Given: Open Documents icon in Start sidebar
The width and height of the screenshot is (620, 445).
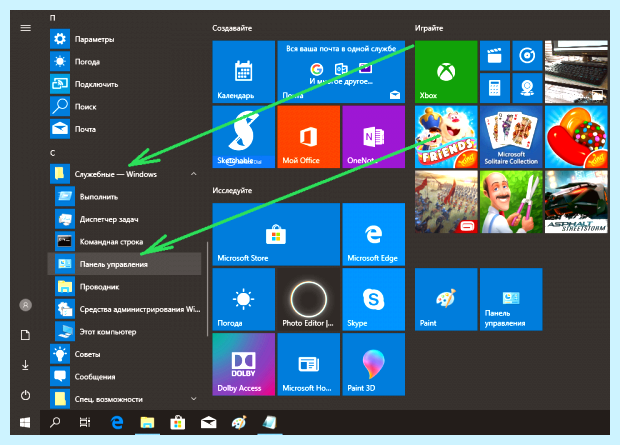Looking at the screenshot, I should (26, 335).
